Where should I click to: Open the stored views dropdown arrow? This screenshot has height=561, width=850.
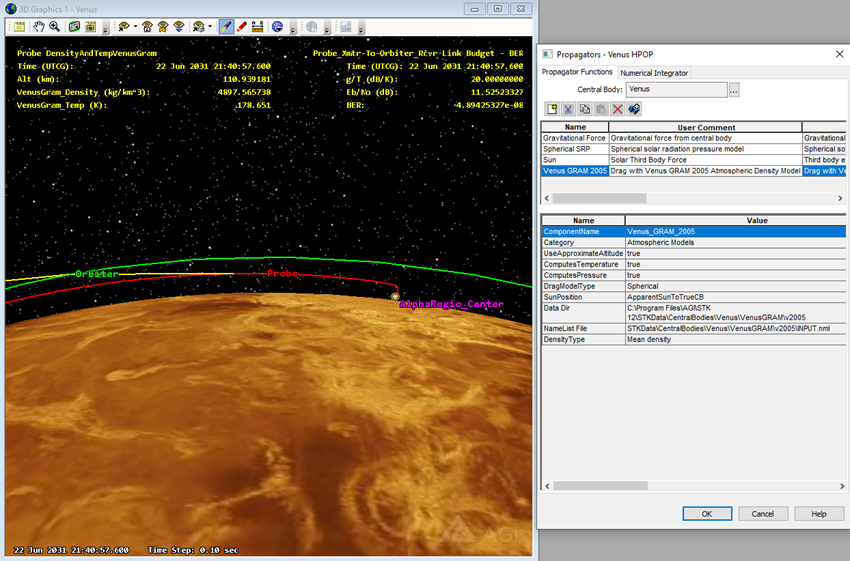pyautogui.click(x=210, y=27)
